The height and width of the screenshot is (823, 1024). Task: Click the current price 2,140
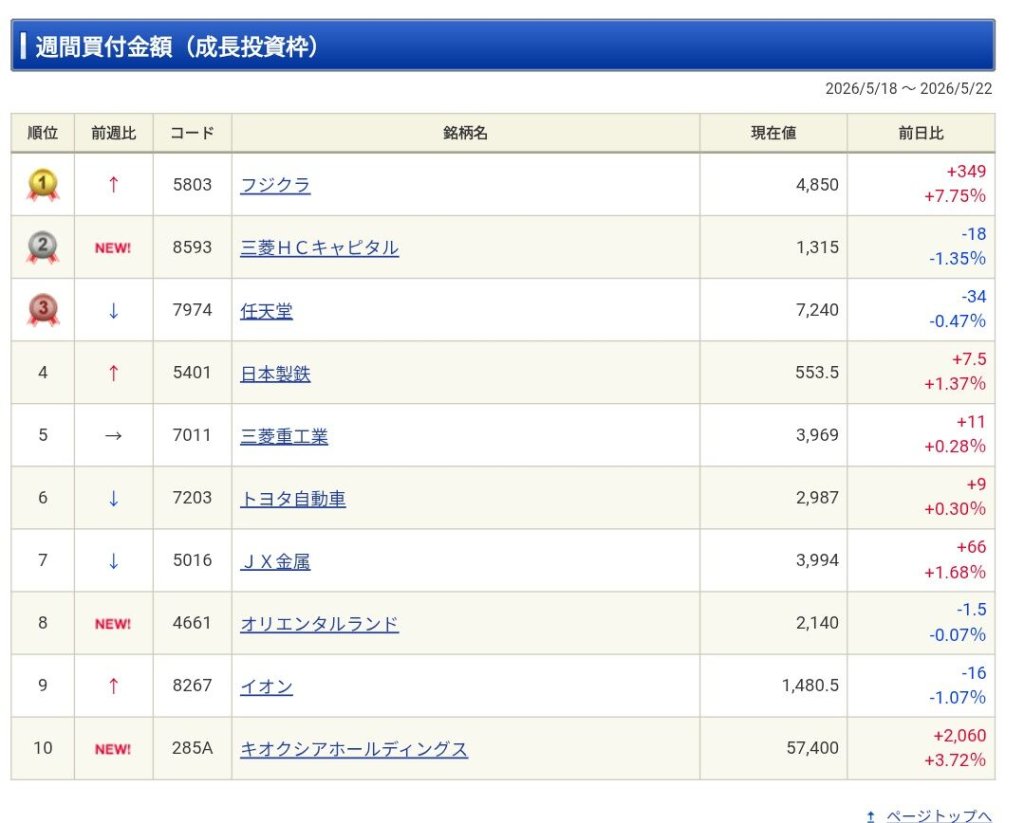pyautogui.click(x=817, y=623)
